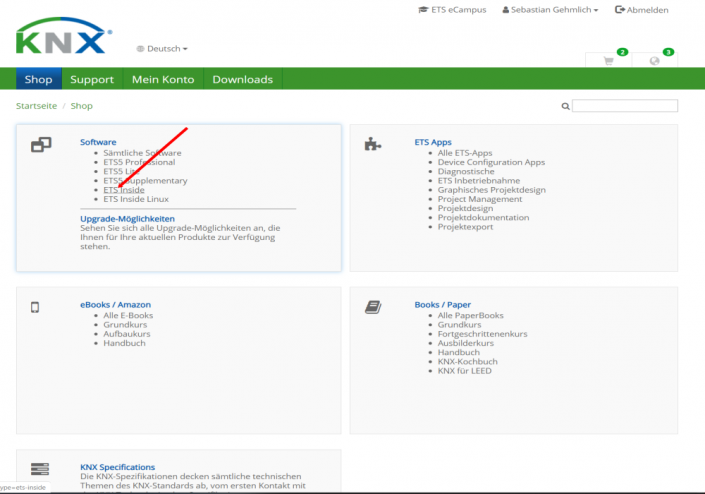Screen dimensions: 705x494
Task: Click the ETS Inside link
Action: 124,190
